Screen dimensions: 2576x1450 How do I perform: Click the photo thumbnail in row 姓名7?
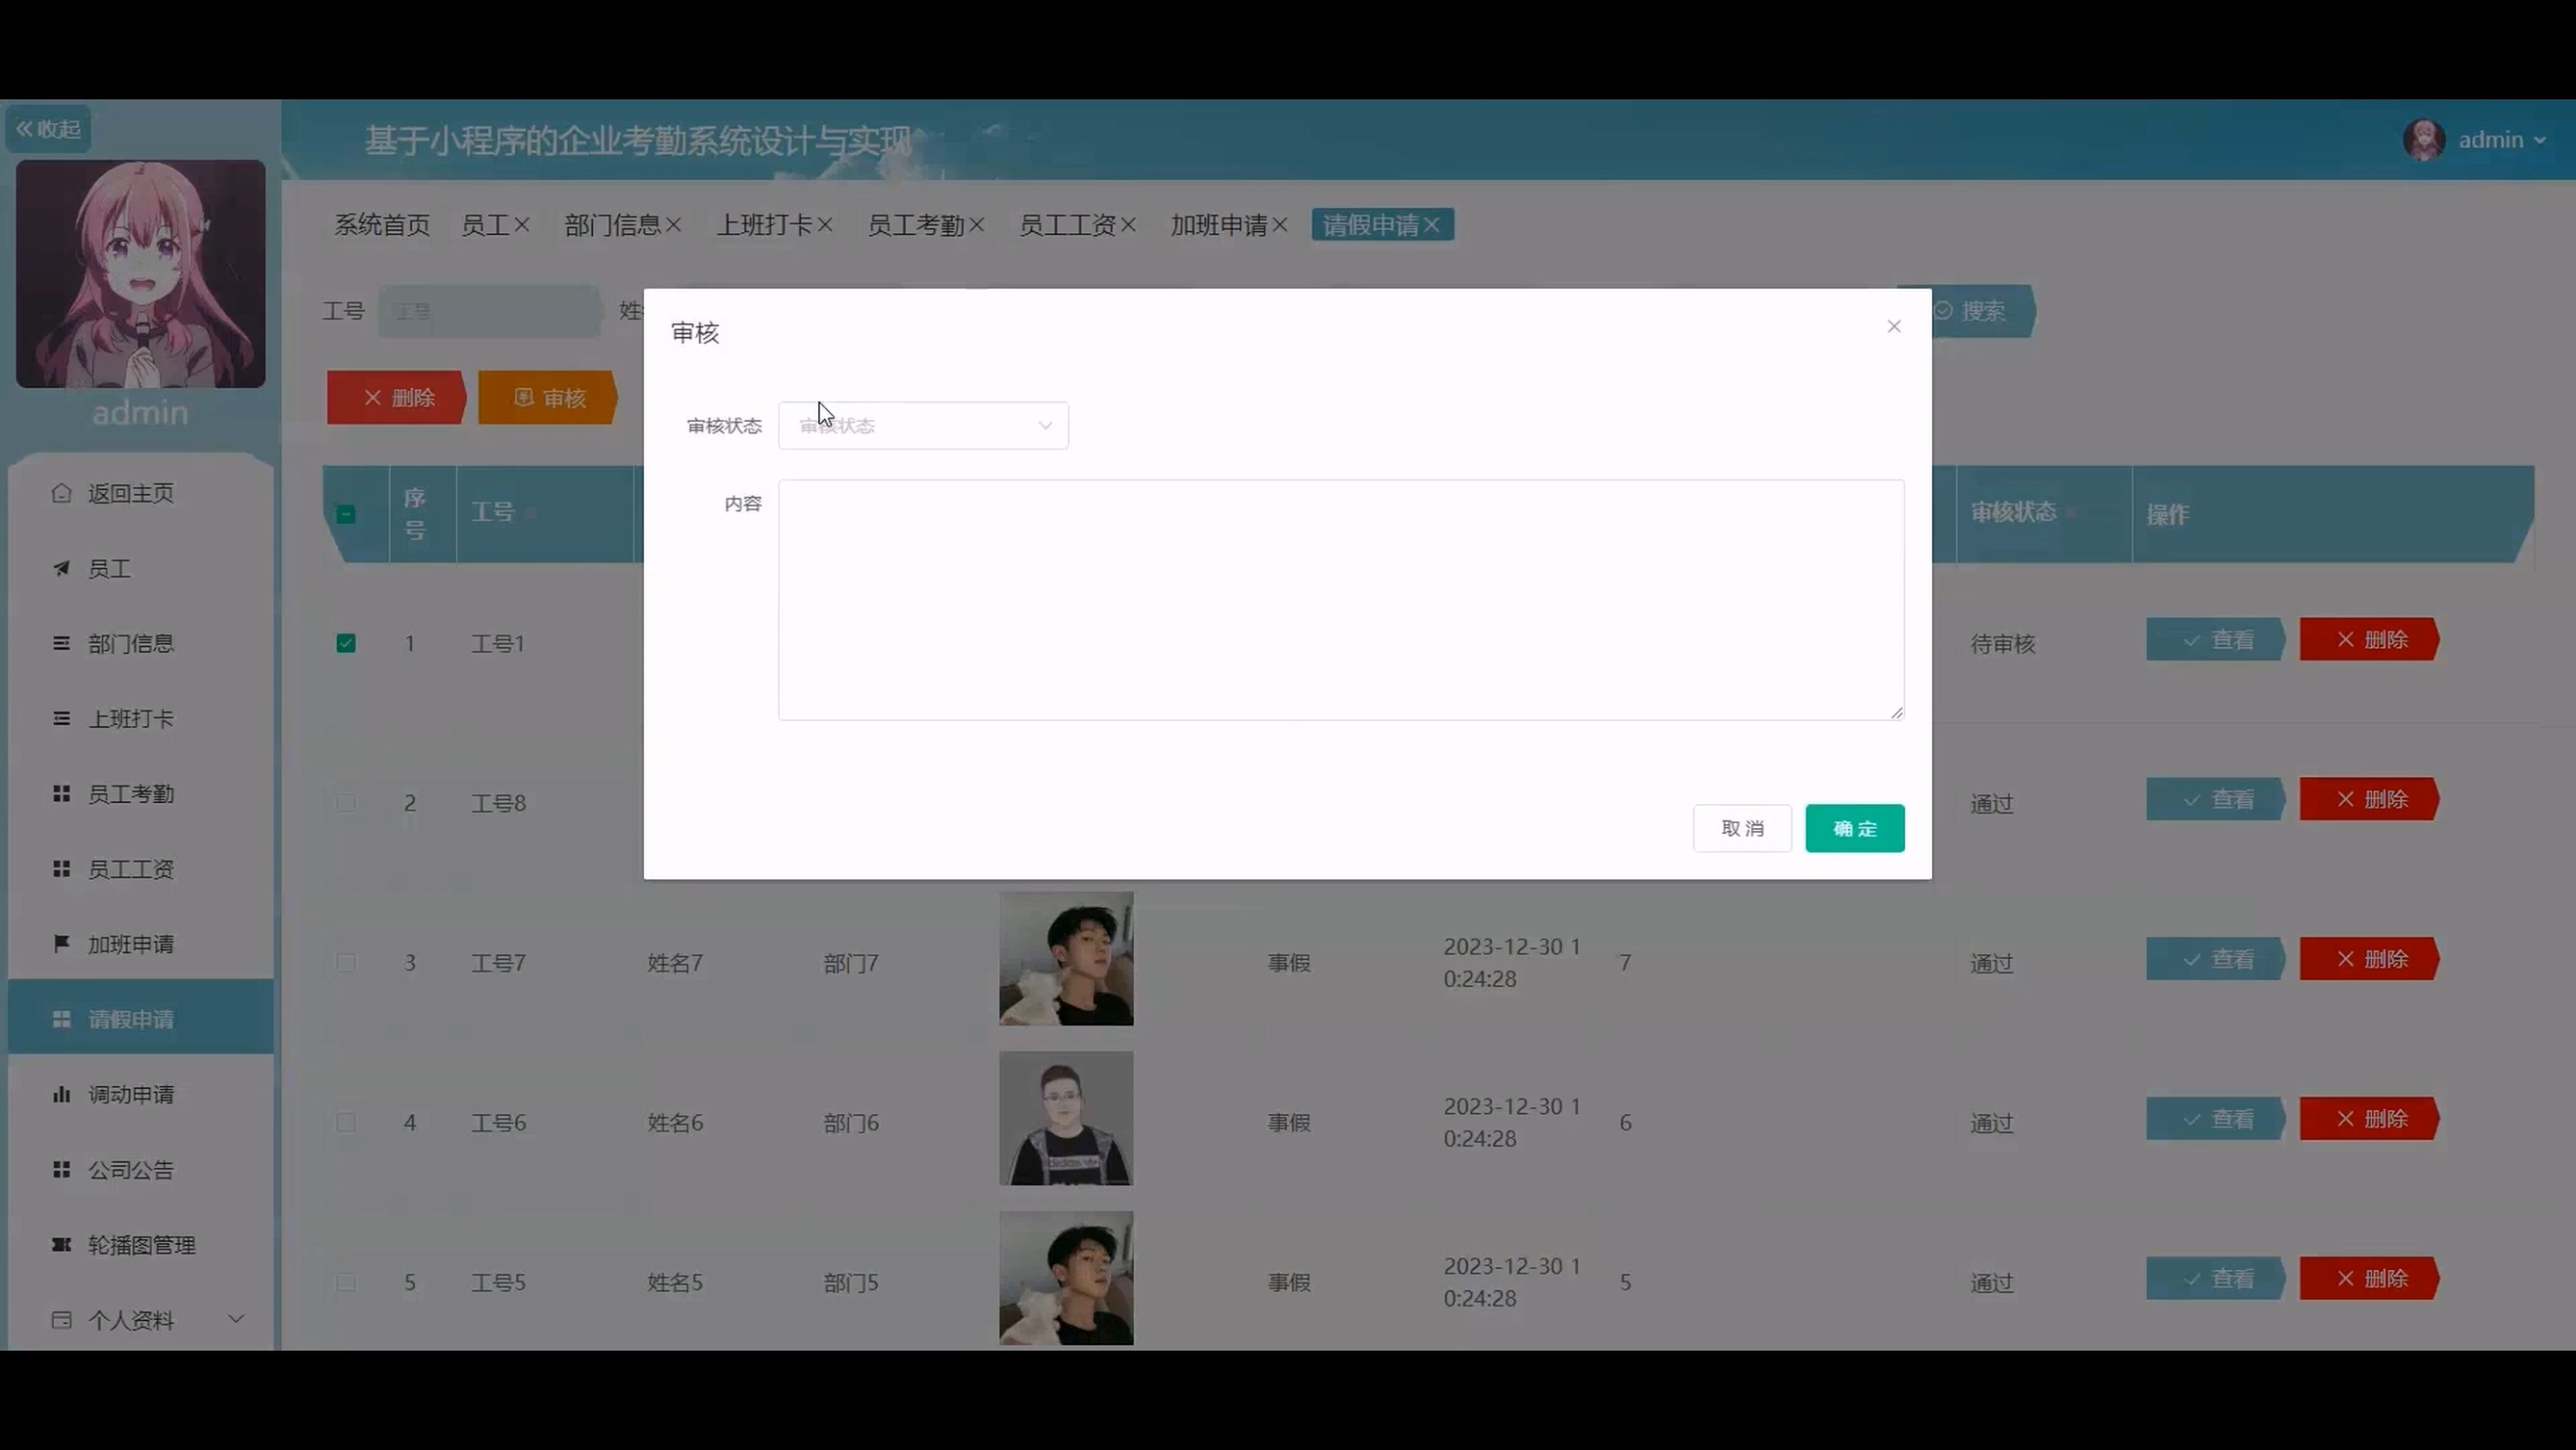pos(1066,959)
